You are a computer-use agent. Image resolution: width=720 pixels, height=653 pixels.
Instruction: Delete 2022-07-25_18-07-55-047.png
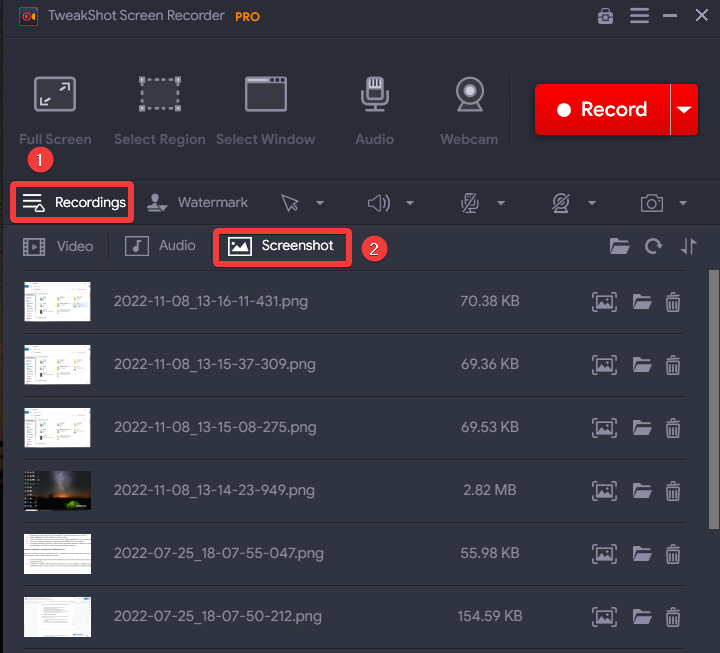pos(673,554)
